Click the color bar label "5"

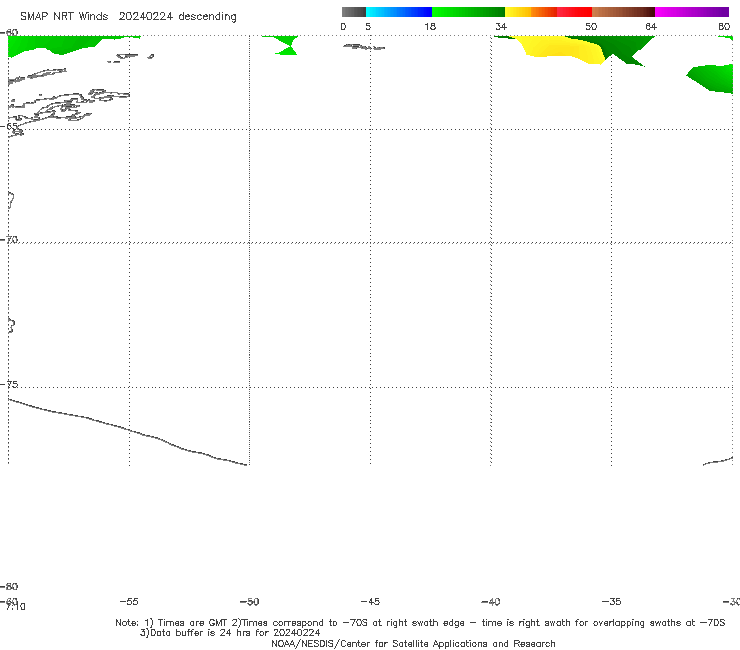coord(368,27)
